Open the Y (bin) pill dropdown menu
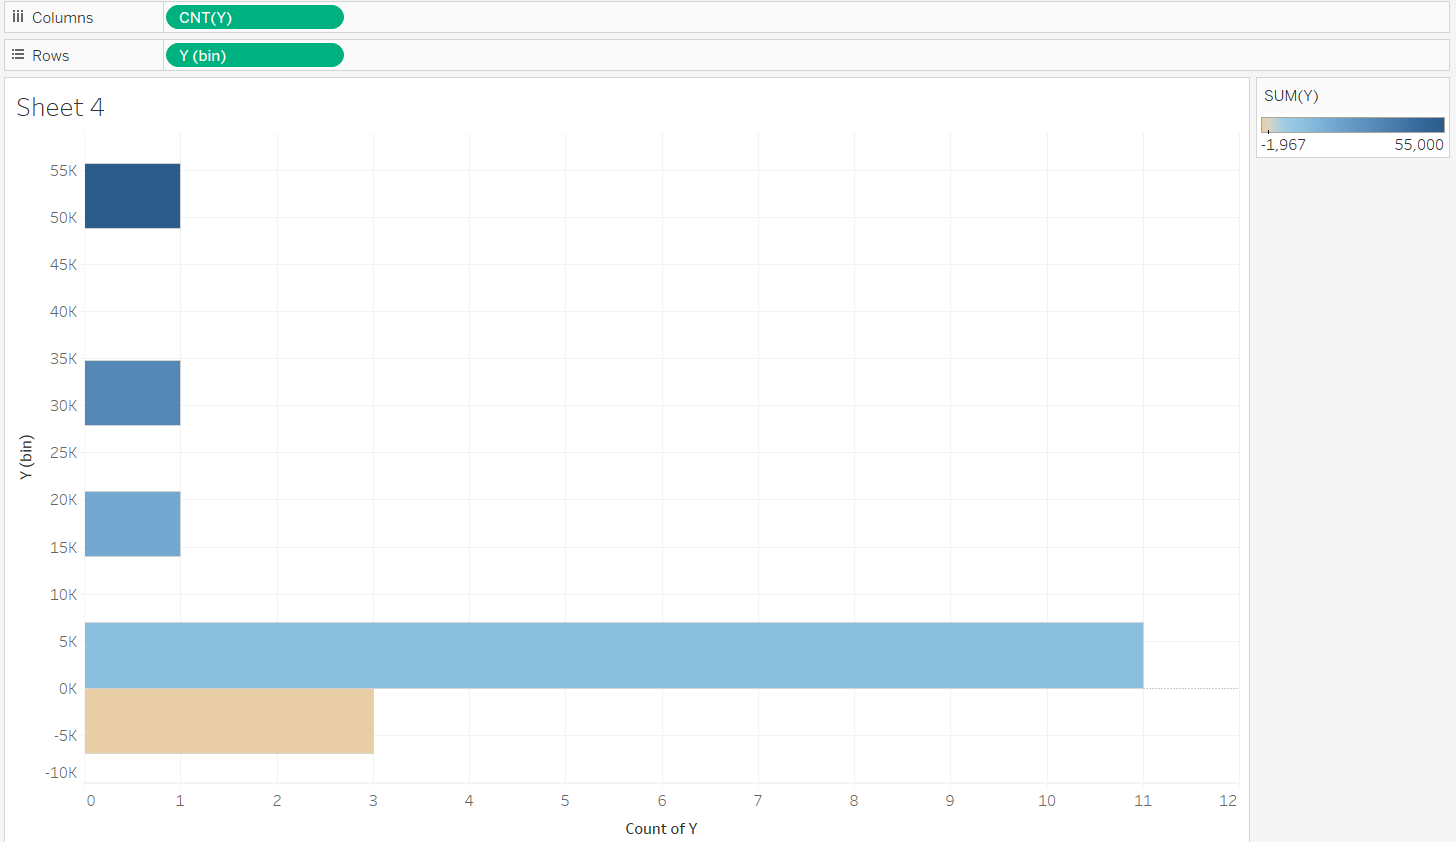Screen dimensions: 1456x842 tap(335, 55)
